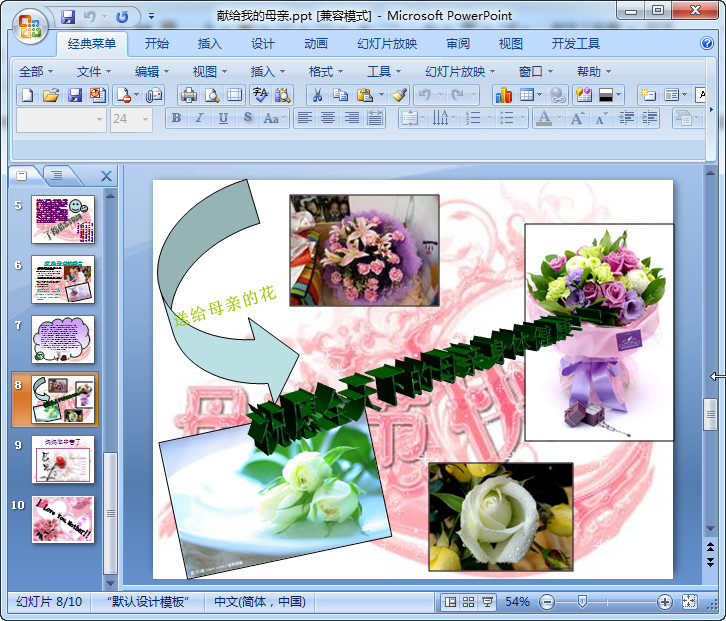Viewport: 726px width, 621px height.
Task: Open the 格式 menu
Action: click(325, 72)
